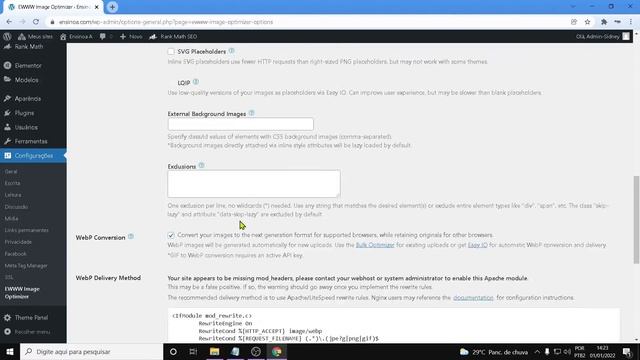Go back in the browser
This screenshot has width=640, height=360.
pos(9,22)
